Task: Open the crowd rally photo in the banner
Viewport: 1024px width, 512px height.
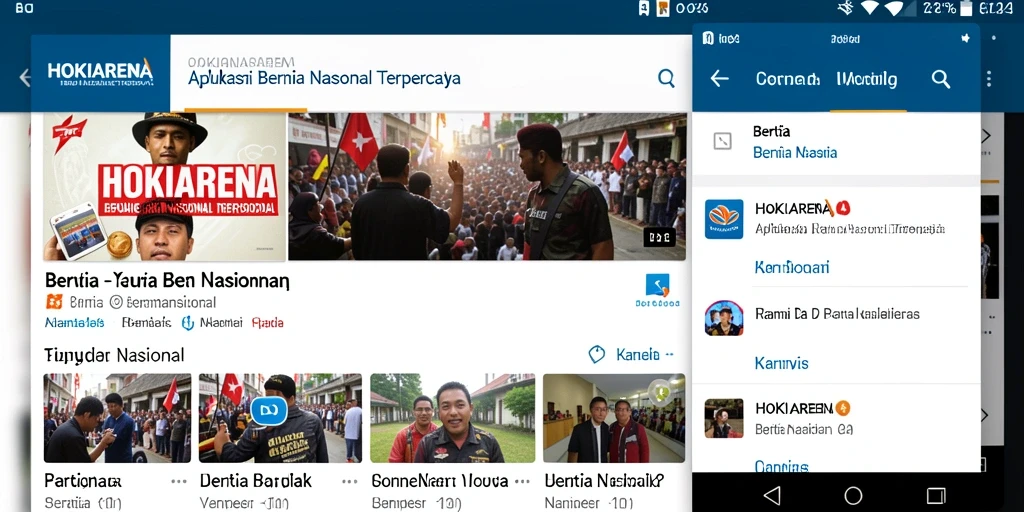Action: click(x=487, y=187)
